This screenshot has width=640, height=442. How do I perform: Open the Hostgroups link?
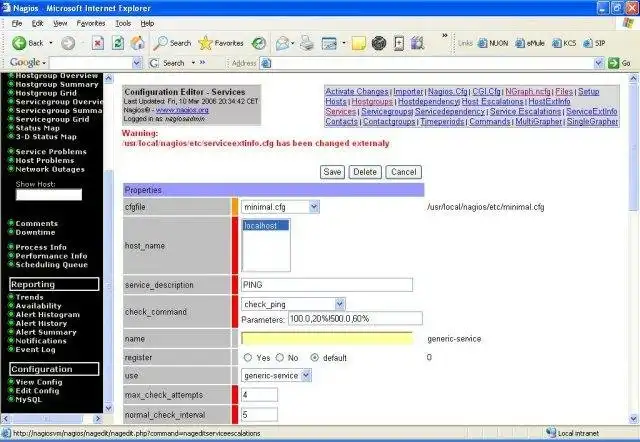point(372,101)
